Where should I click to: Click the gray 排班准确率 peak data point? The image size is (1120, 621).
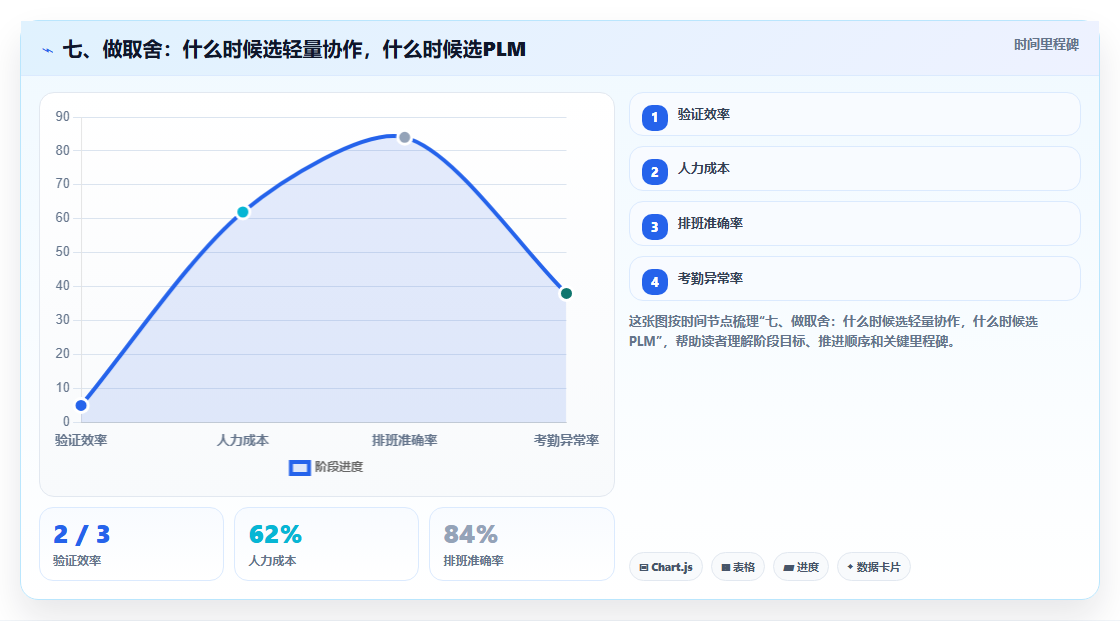tap(404, 137)
